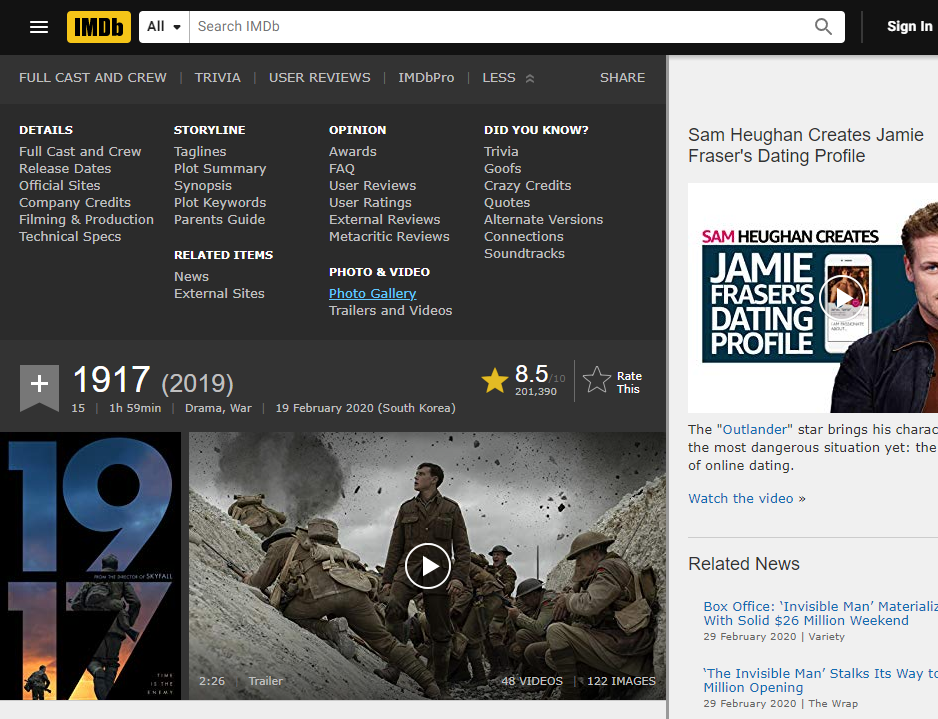Click SHARE in the quick-links bar
Screen dimensions: 938x719
pyautogui.click(x=622, y=78)
